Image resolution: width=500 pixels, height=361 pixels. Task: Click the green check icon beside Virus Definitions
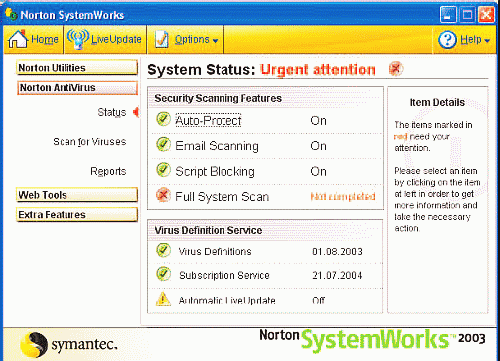point(163,250)
